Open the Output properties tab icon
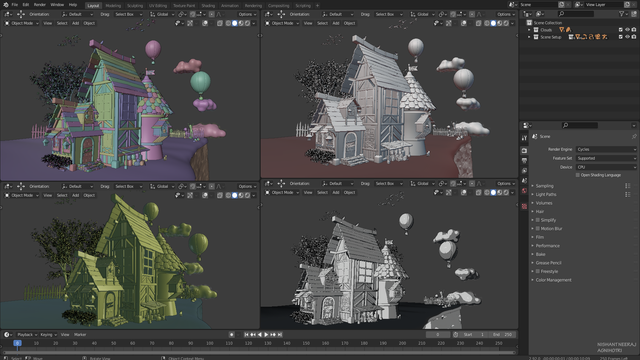This screenshot has height=360, width=640. [x=524, y=161]
